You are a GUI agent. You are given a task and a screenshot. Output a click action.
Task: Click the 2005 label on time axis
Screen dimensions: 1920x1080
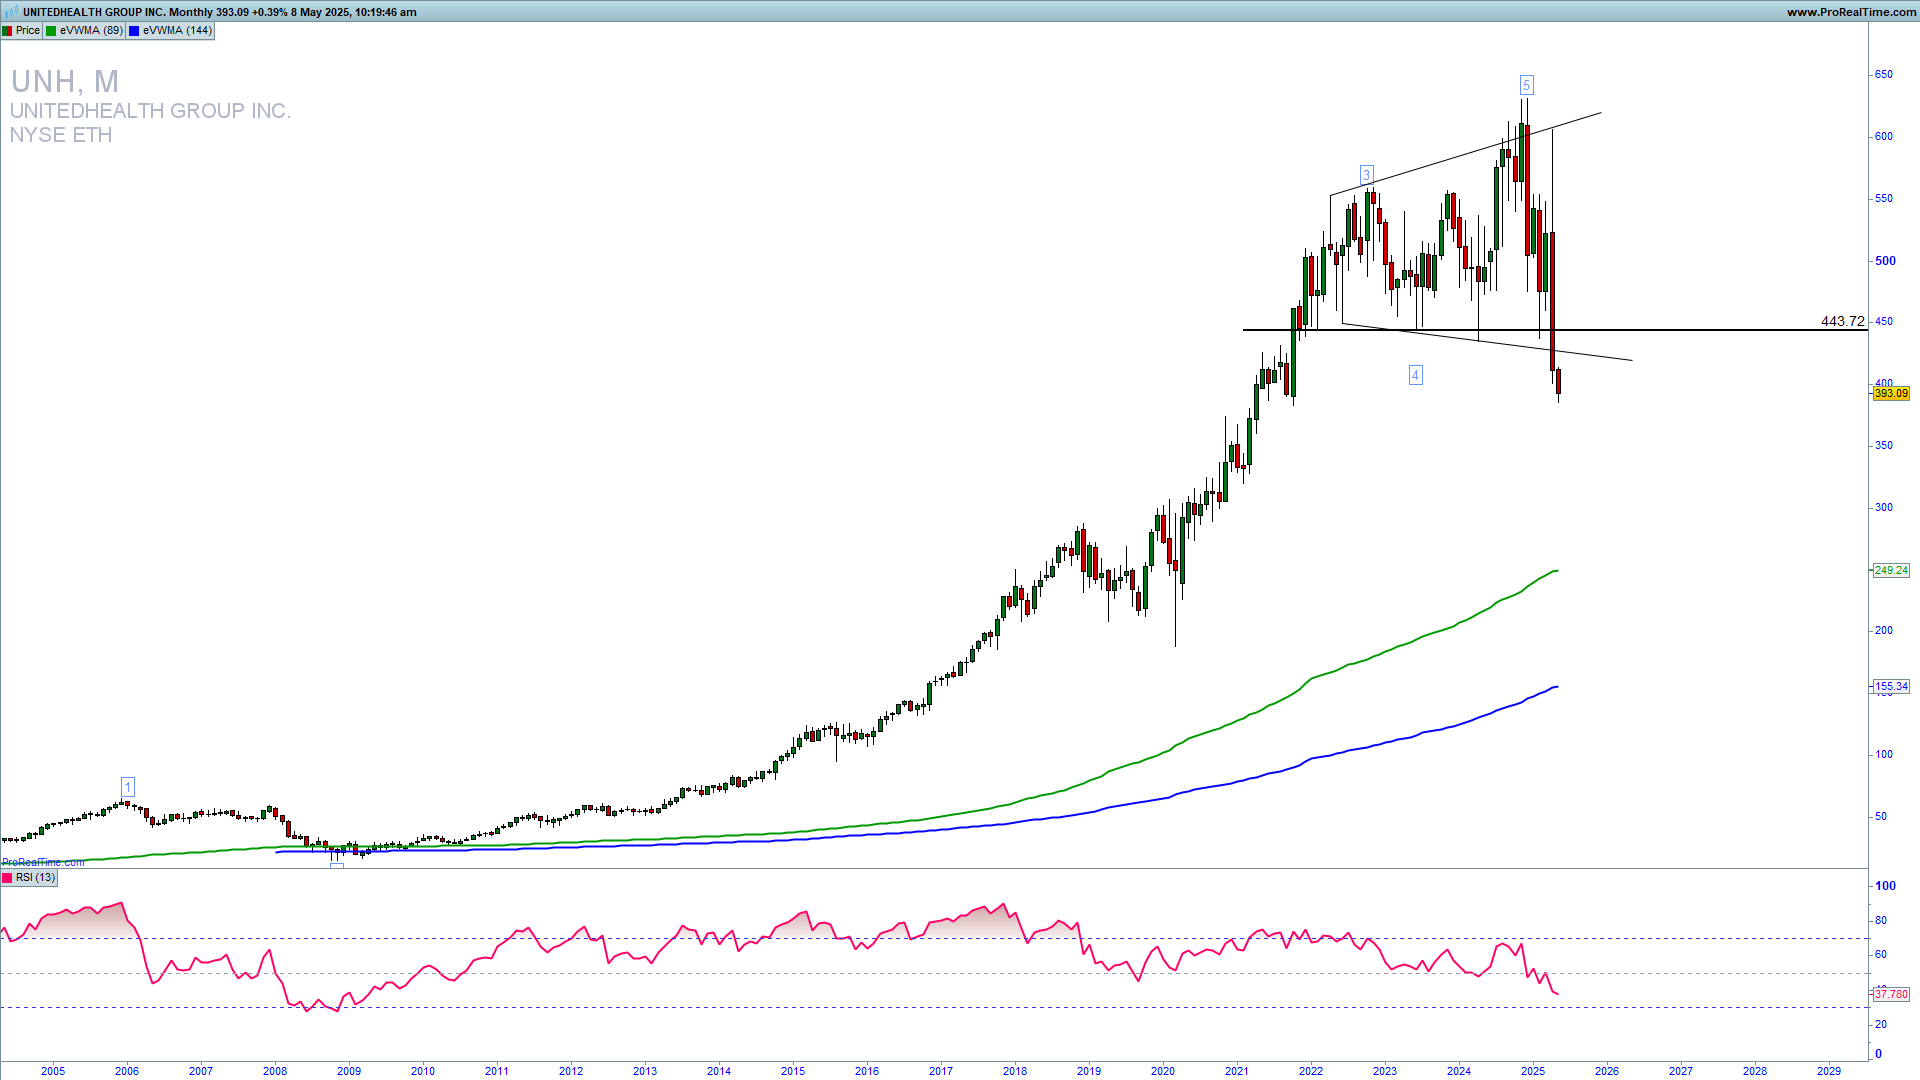click(x=53, y=1071)
